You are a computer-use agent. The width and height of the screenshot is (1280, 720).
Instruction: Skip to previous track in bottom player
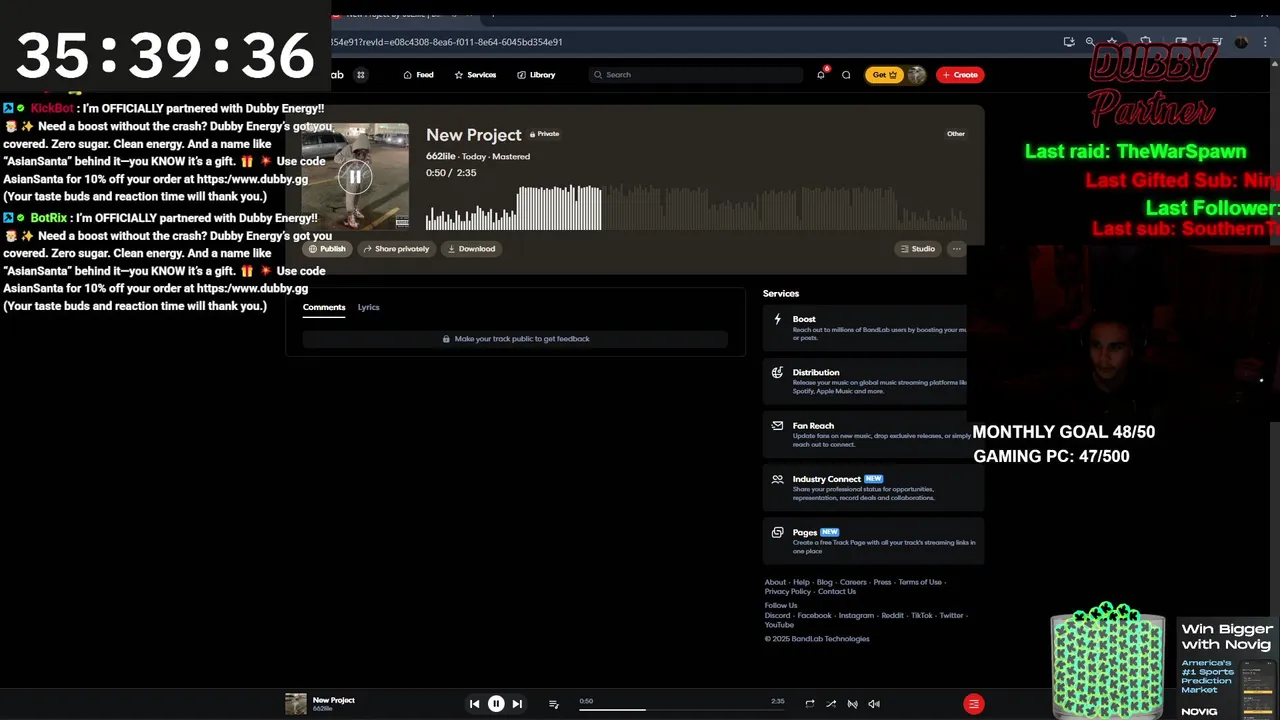click(474, 704)
